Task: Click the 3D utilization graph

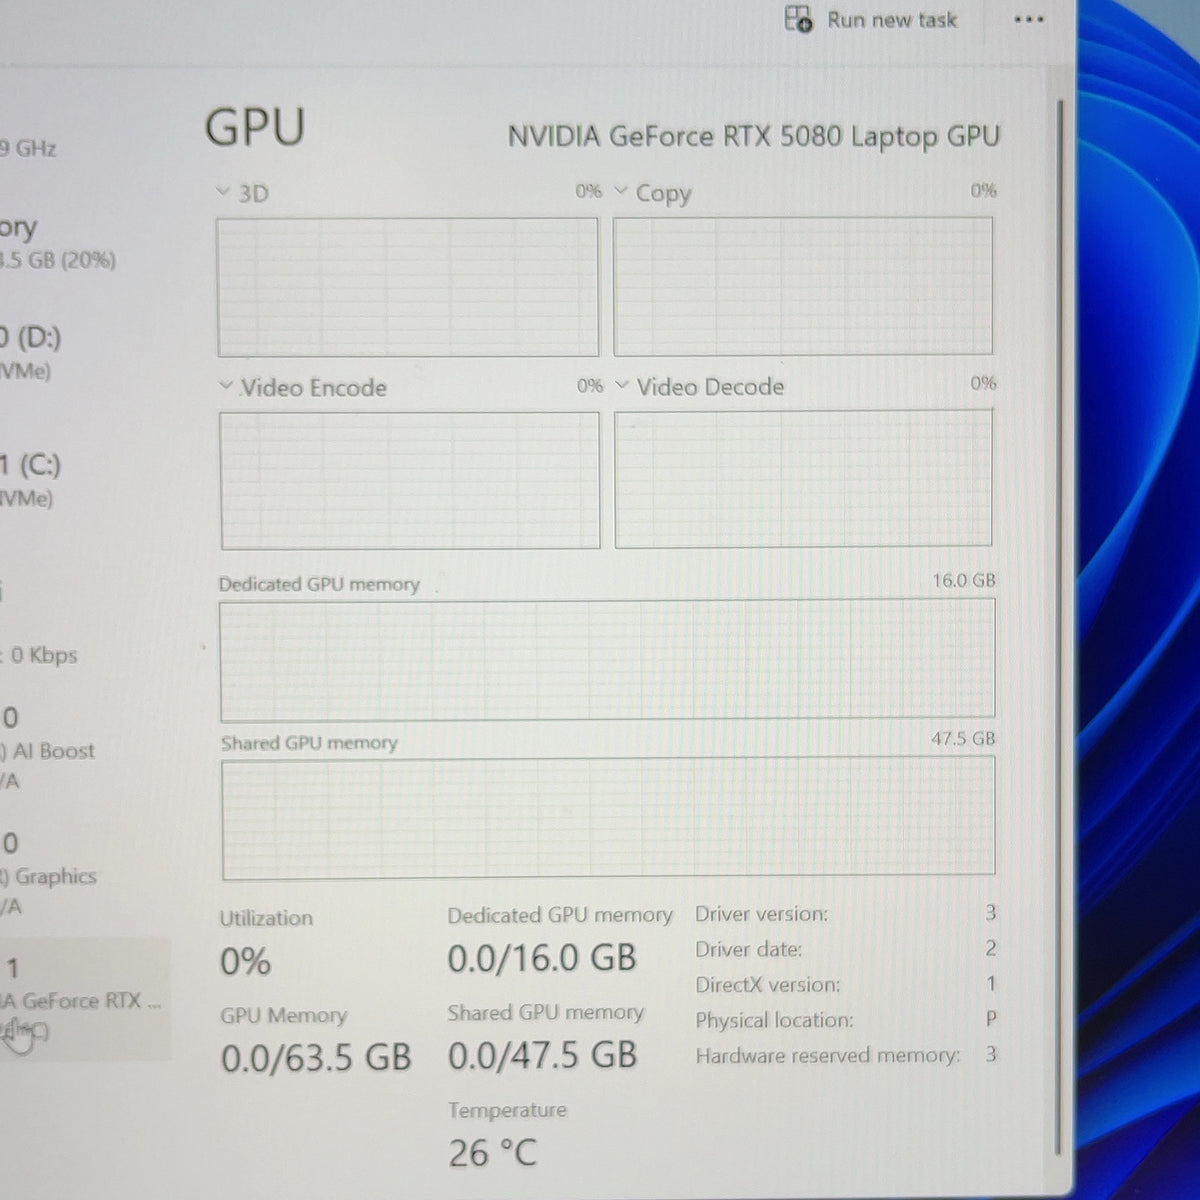Action: (x=408, y=287)
